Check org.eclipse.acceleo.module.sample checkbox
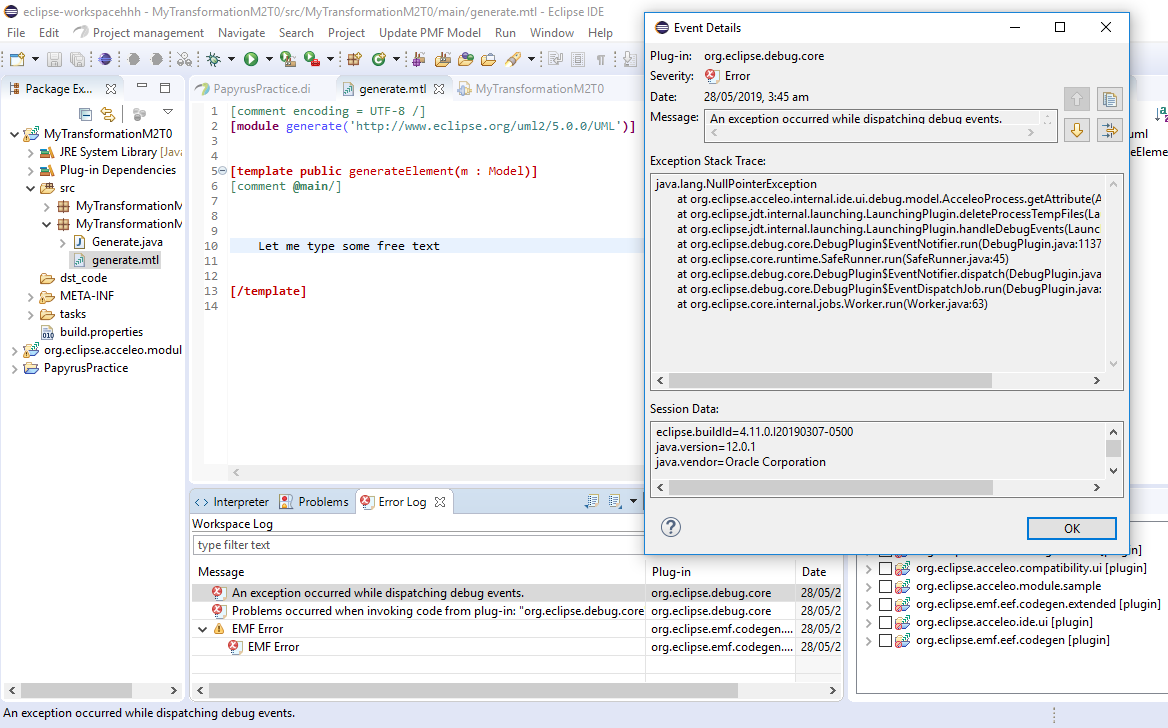This screenshot has width=1168, height=728. [x=886, y=586]
